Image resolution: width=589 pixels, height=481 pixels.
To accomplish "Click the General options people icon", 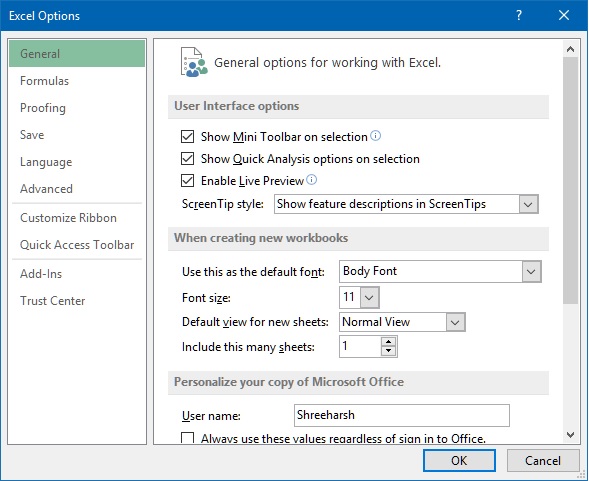I will click(x=193, y=62).
